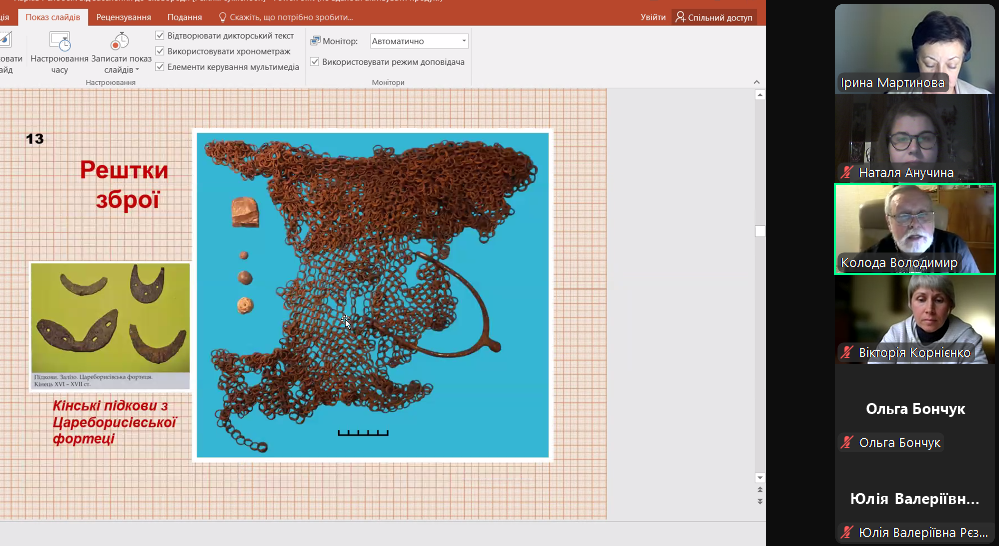Viewport: 999px width, 546px height.
Task: Click the vertical scrollbar thumb
Action: (x=759, y=231)
